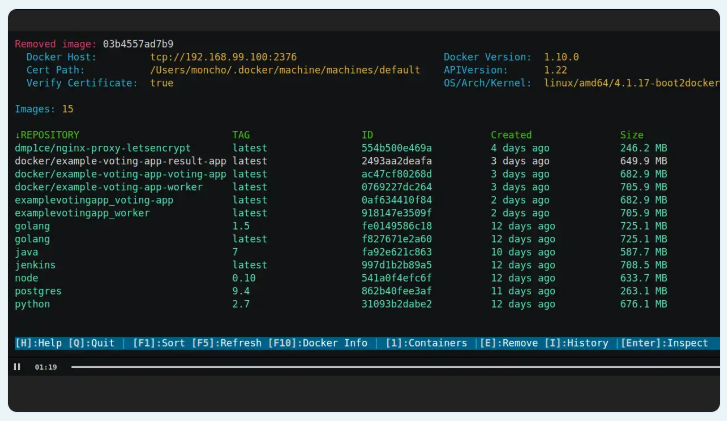Open the [H]:Help shortcut
Viewport: 727px width, 421px height.
click(x=39, y=343)
